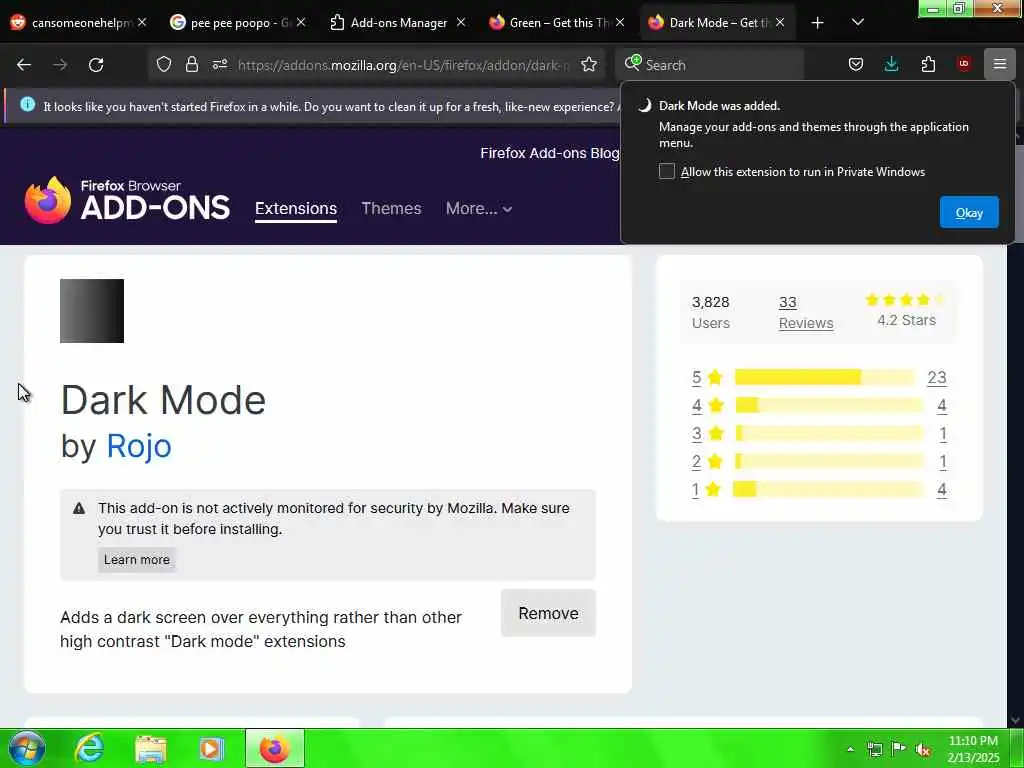Click the taskbar clock 11:10 PM
Viewport: 1024px width, 768px height.
tap(973, 741)
